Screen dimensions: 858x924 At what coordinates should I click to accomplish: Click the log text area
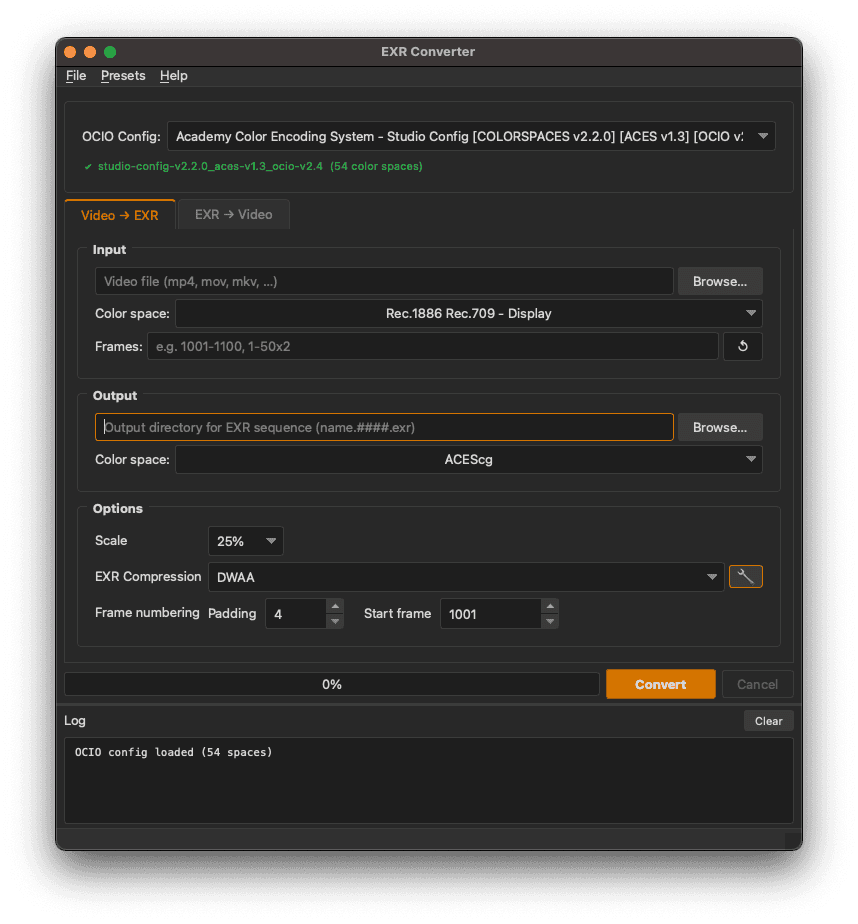tap(429, 780)
